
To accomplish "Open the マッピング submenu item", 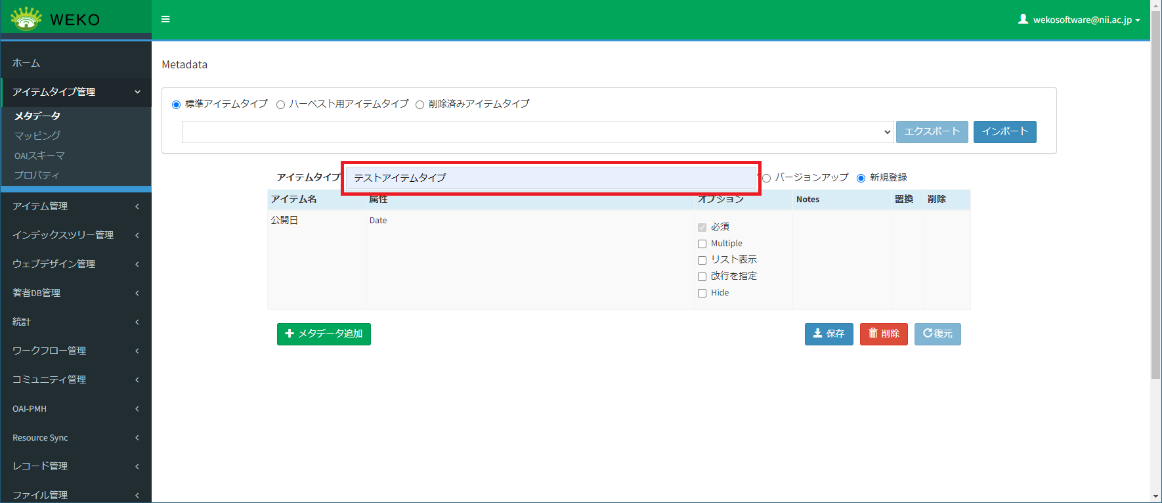I will 37,135.
